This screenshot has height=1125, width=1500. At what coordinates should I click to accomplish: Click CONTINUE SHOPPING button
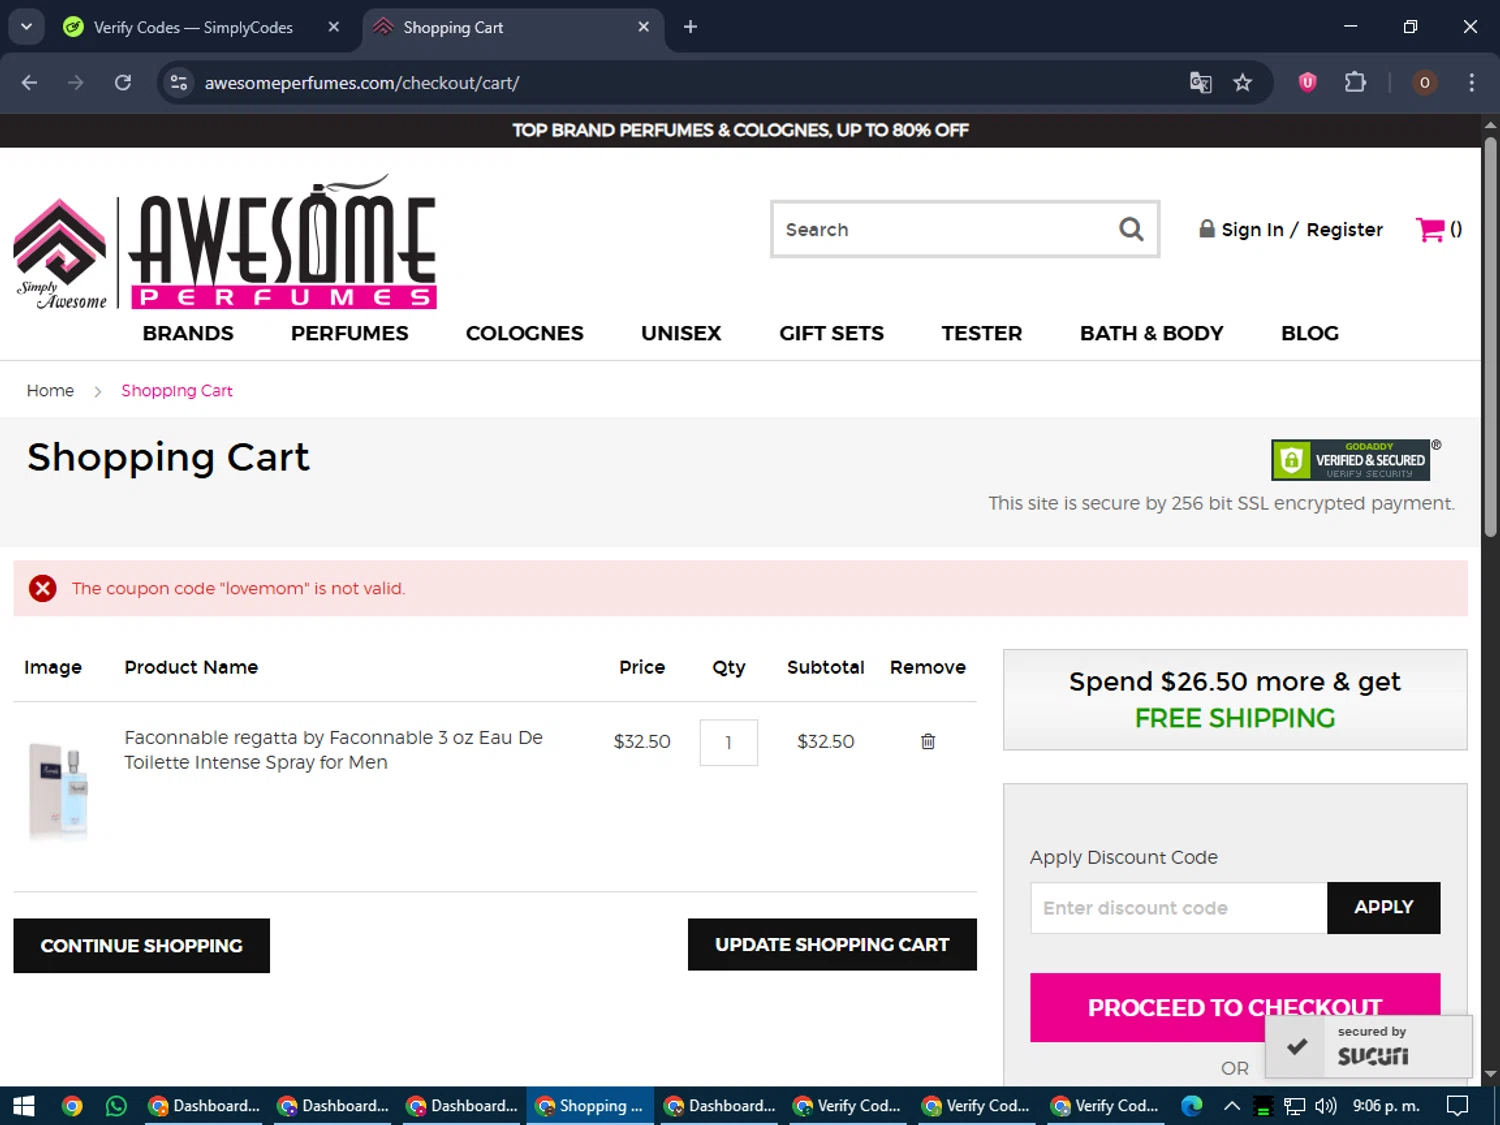click(141, 945)
